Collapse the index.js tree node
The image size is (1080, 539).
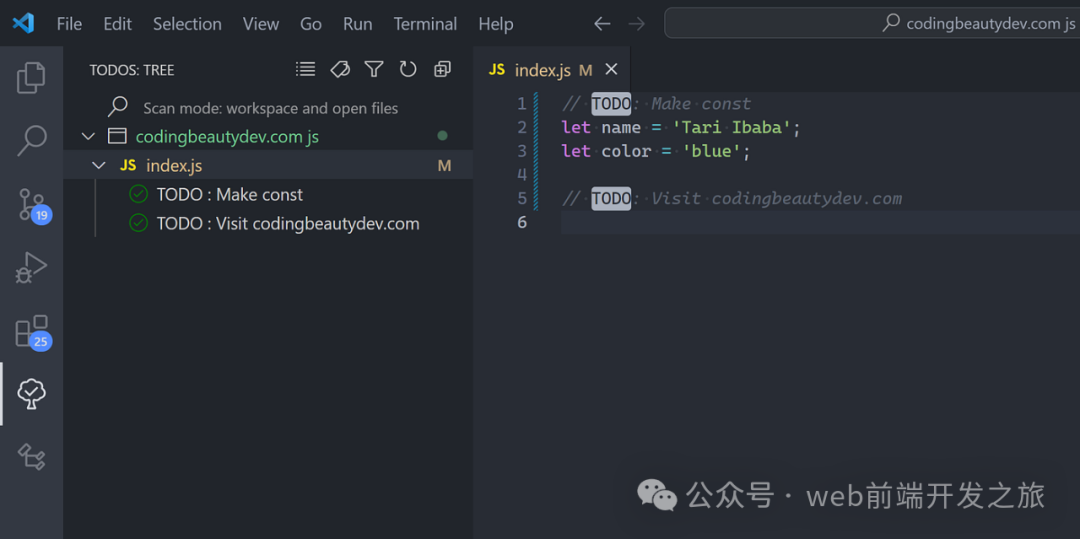click(x=99, y=165)
